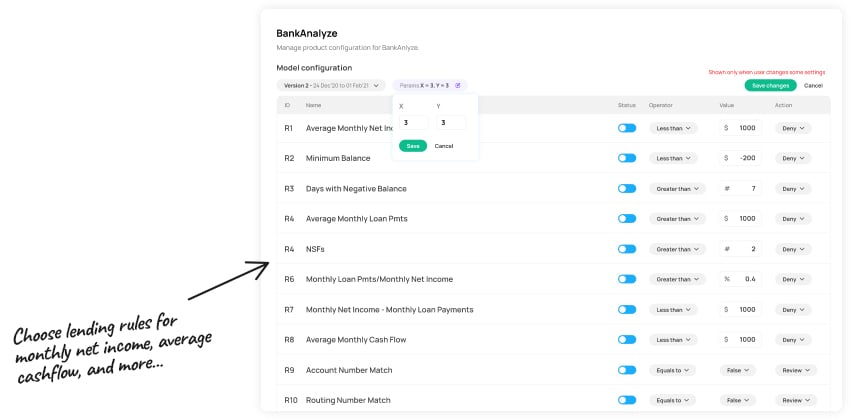The width and height of the screenshot is (851, 420).
Task: Click the Minimum Balance value field showing -200
Action: coord(740,158)
